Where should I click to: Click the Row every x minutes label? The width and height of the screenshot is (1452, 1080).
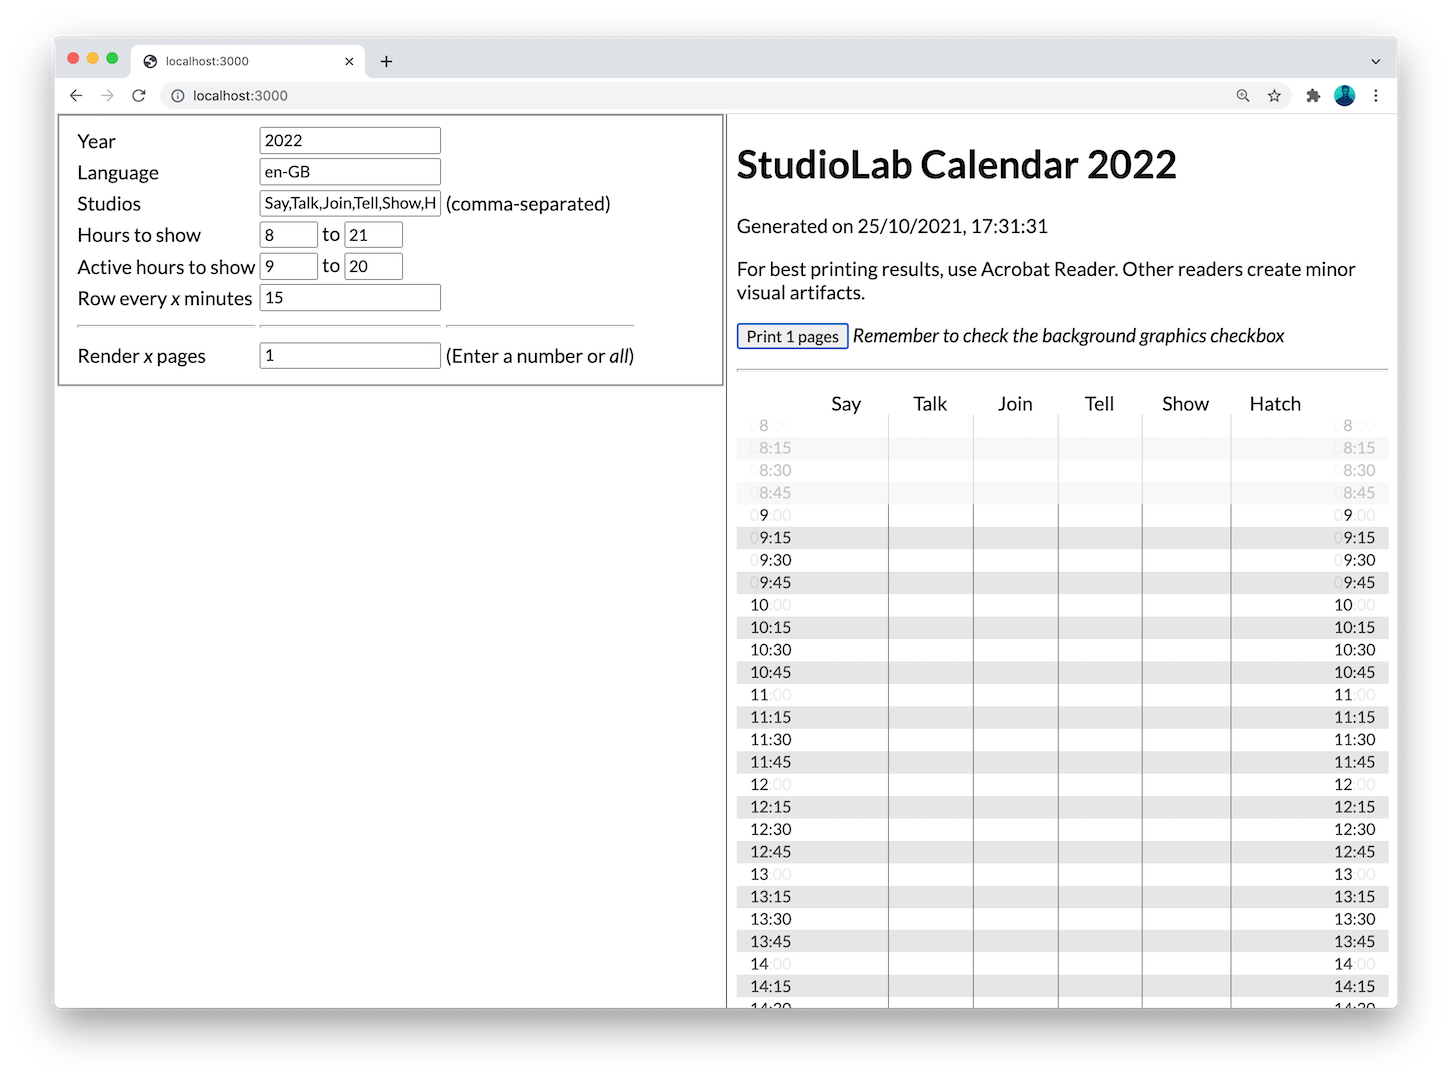pyautogui.click(x=165, y=299)
